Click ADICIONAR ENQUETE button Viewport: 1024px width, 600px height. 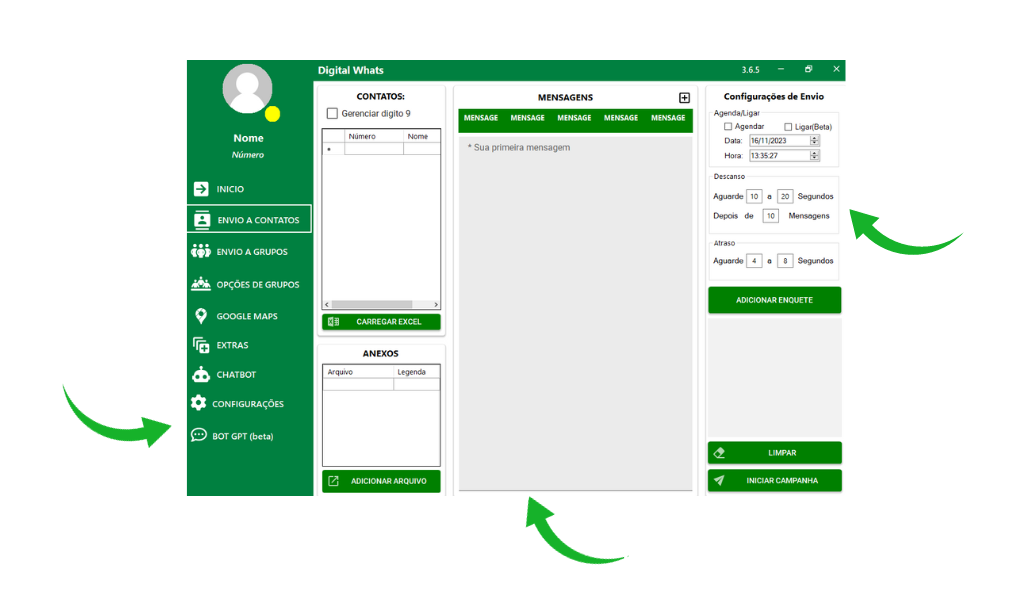click(775, 300)
